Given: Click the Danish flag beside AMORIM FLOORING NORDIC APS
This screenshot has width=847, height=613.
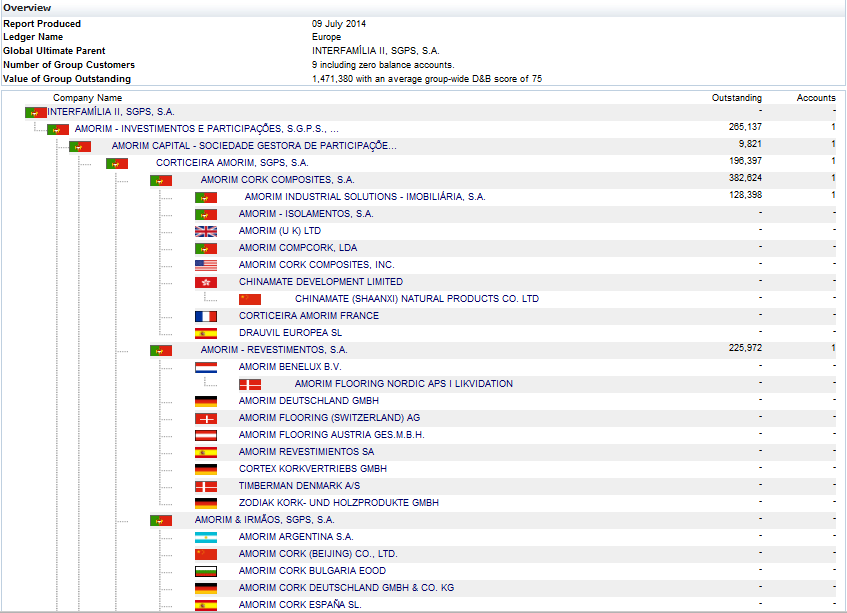Looking at the screenshot, I should click(x=250, y=385).
